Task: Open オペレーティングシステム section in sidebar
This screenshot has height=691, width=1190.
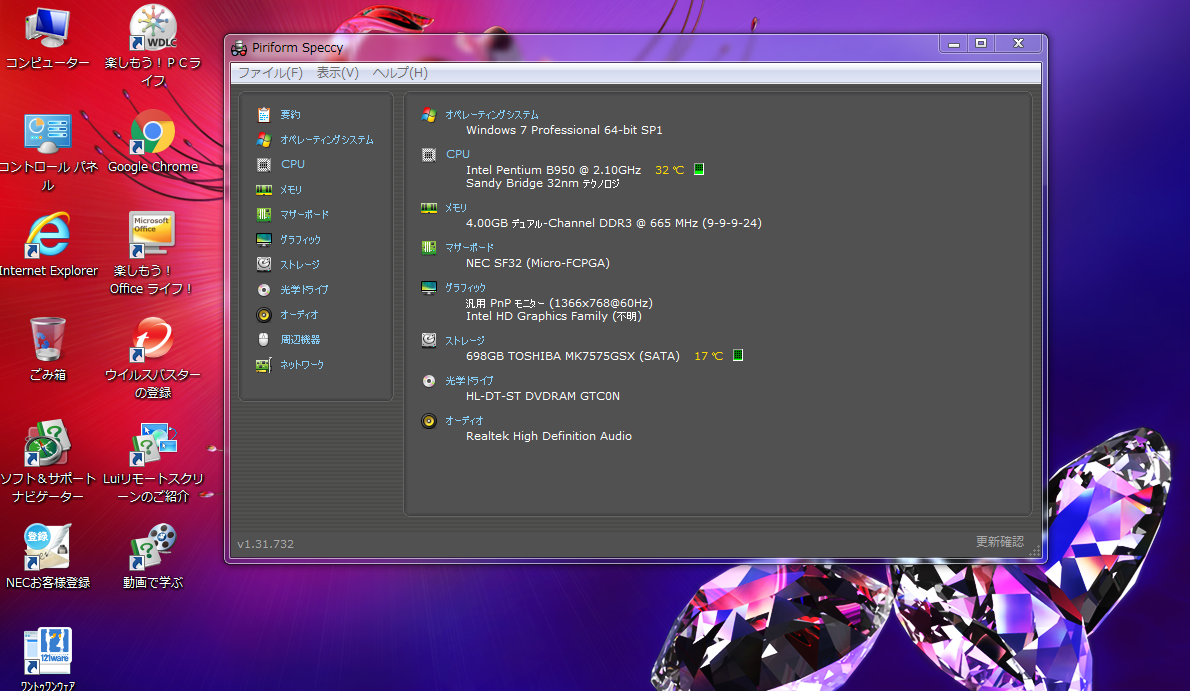Action: tap(326, 140)
